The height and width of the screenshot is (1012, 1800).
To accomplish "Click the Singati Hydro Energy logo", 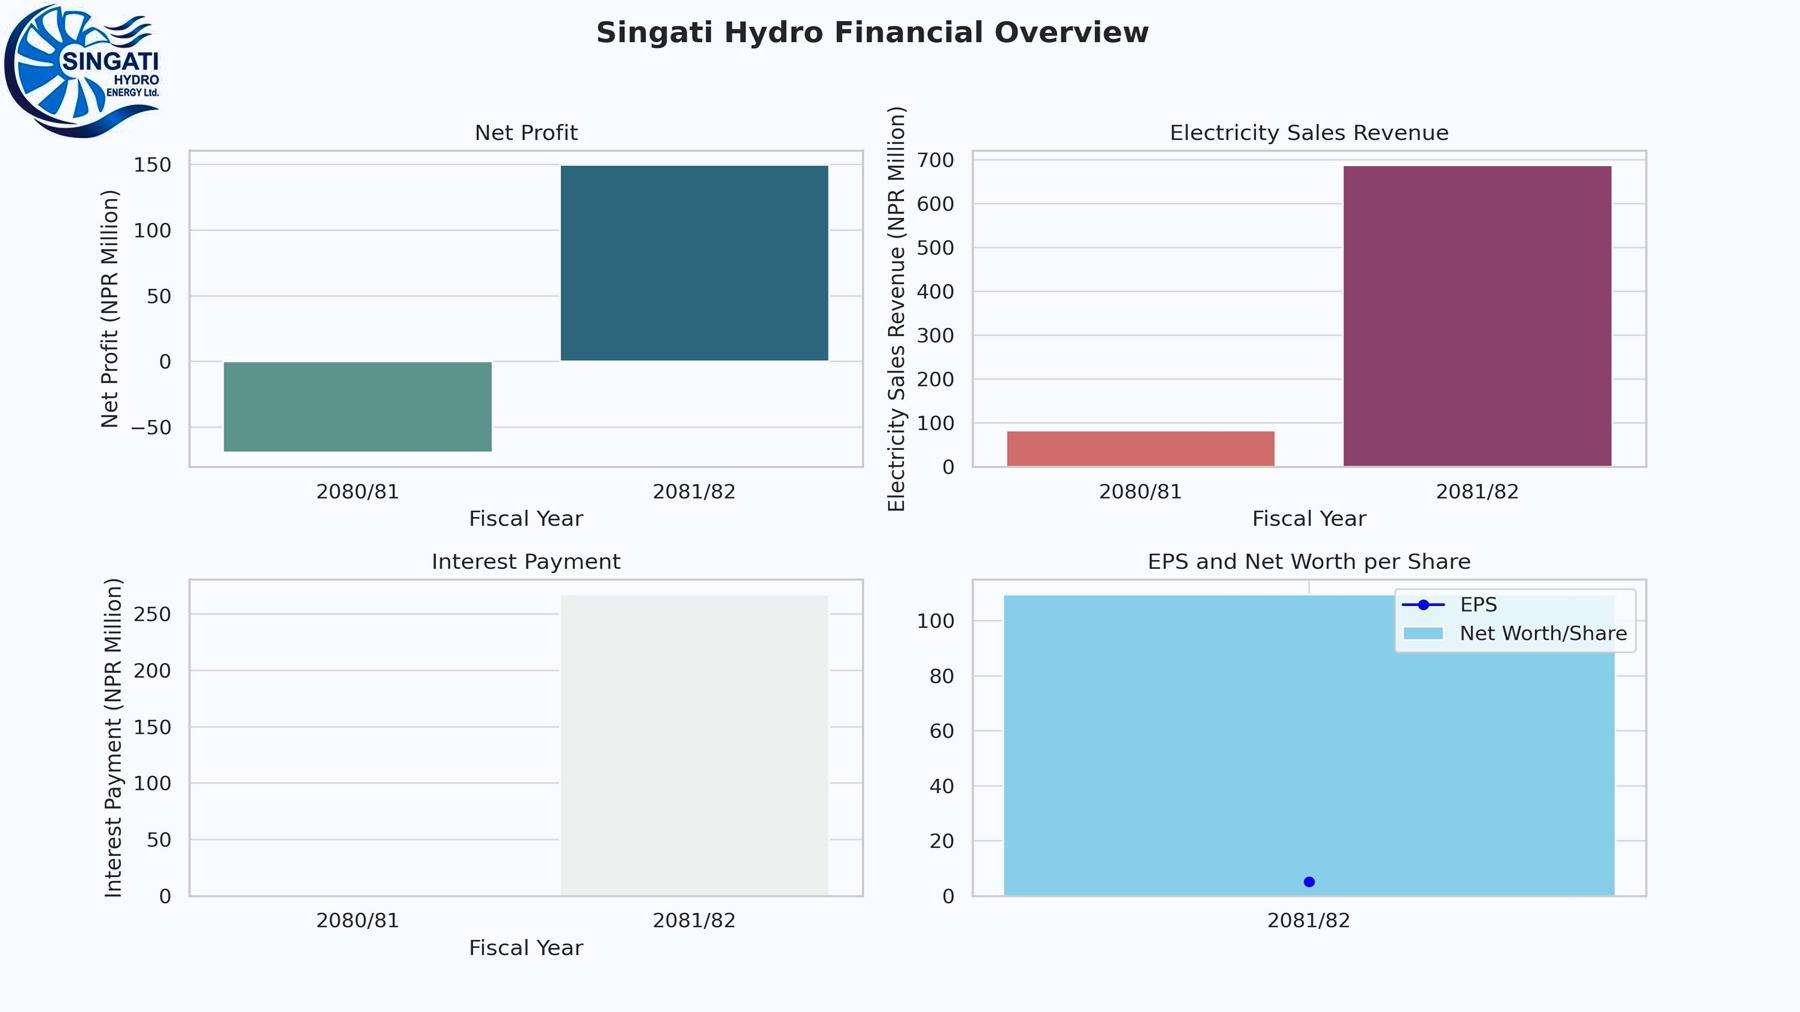I will click(x=82, y=70).
